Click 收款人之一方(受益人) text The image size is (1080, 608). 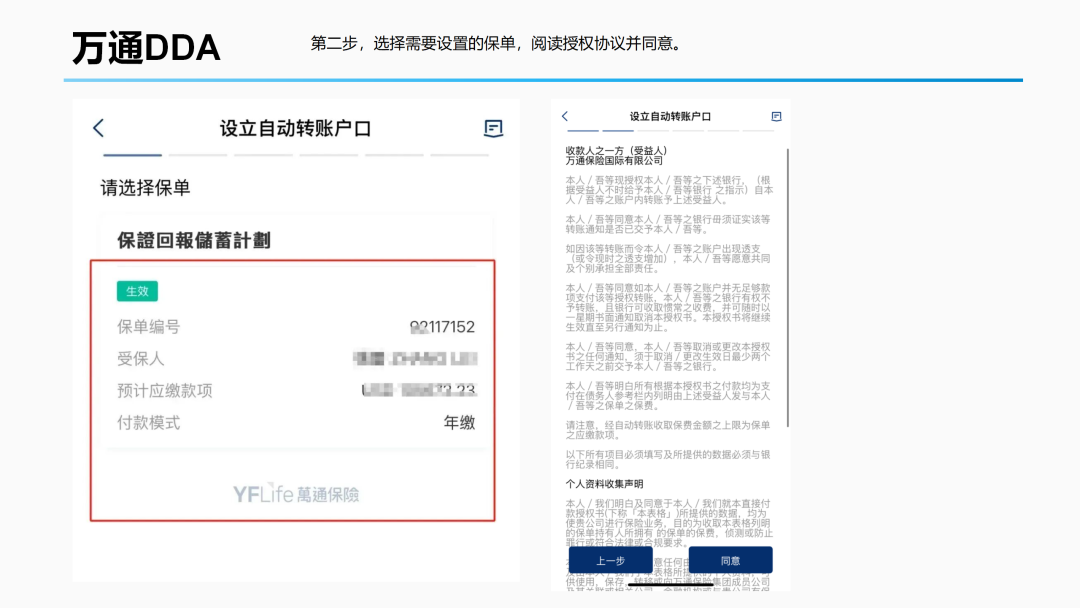coord(616,151)
